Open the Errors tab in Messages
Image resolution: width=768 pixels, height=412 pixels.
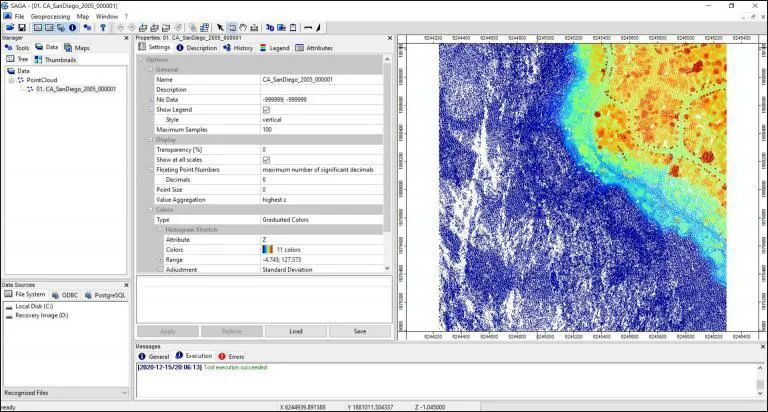pyautogui.click(x=231, y=356)
